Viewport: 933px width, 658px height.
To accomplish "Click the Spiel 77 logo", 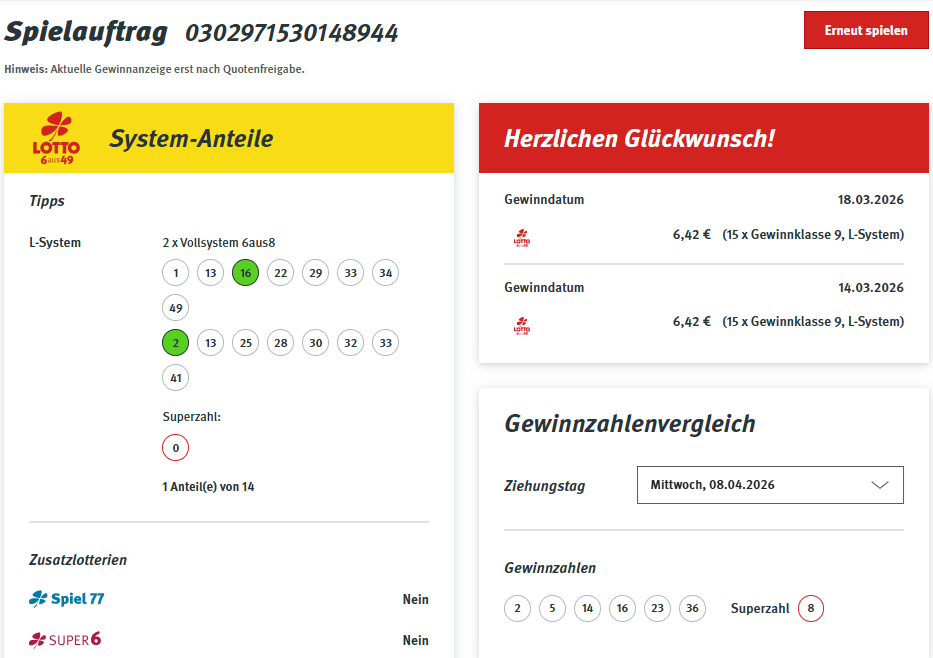I will pos(67,599).
